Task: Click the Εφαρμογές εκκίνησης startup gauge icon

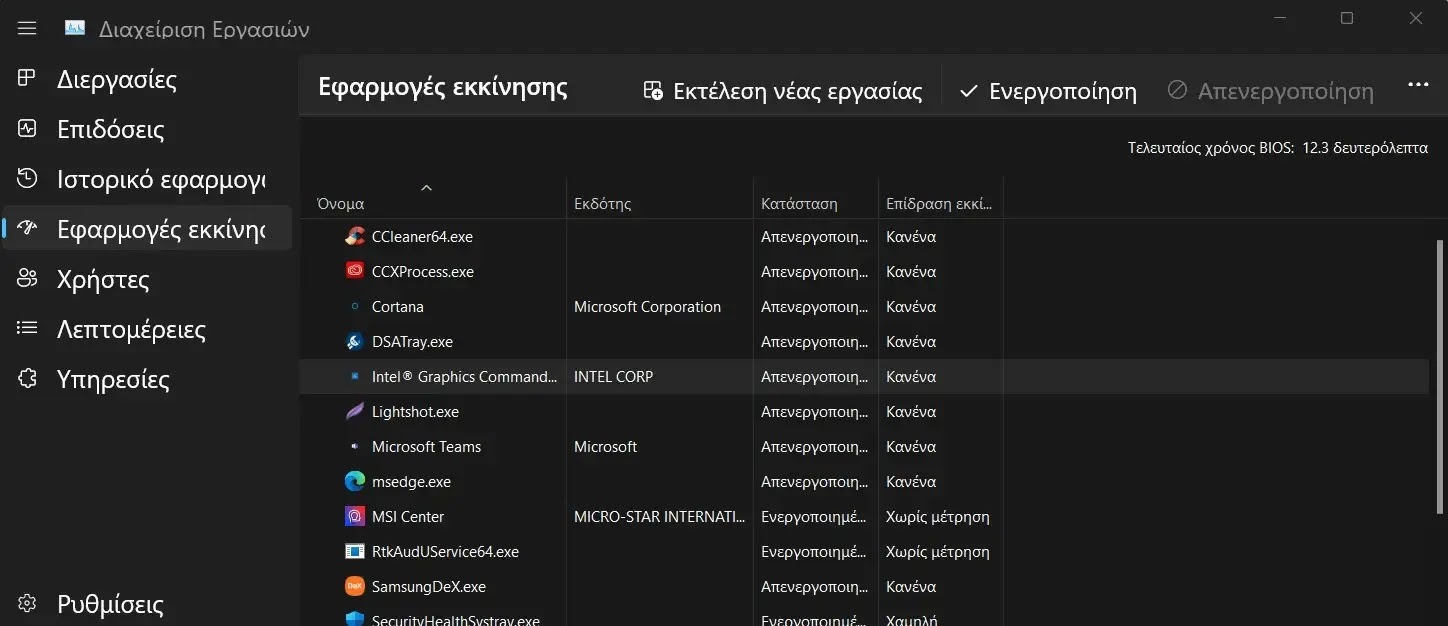Action: point(27,228)
